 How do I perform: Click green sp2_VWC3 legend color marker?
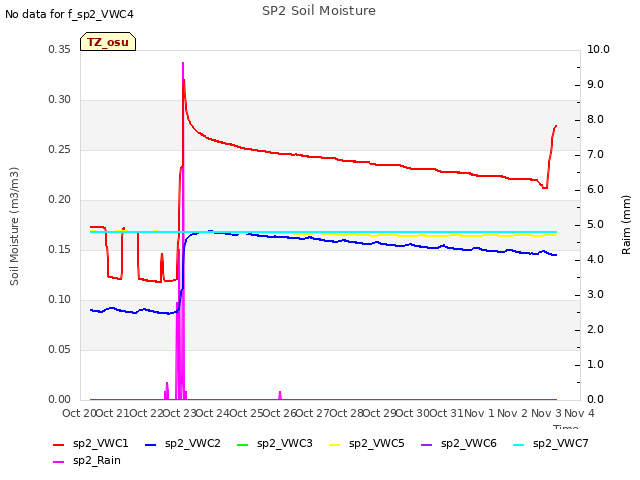tap(243, 444)
